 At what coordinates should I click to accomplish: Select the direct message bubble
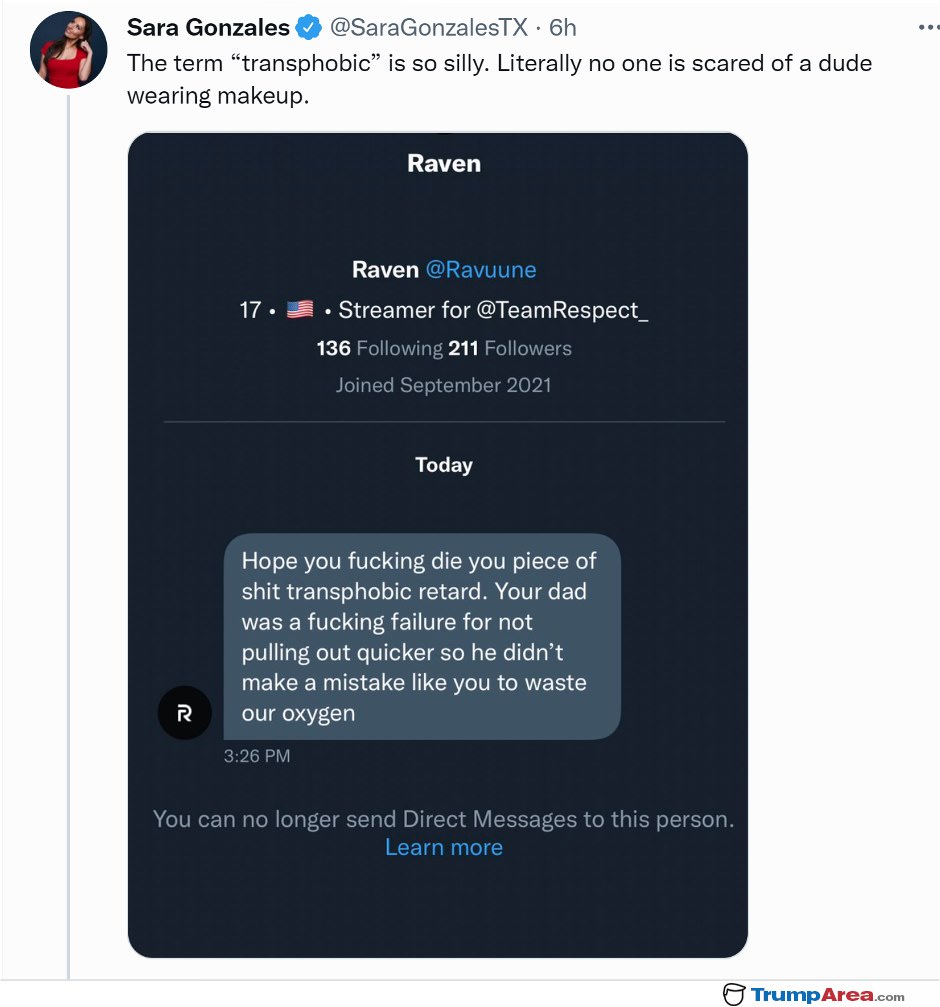[422, 636]
